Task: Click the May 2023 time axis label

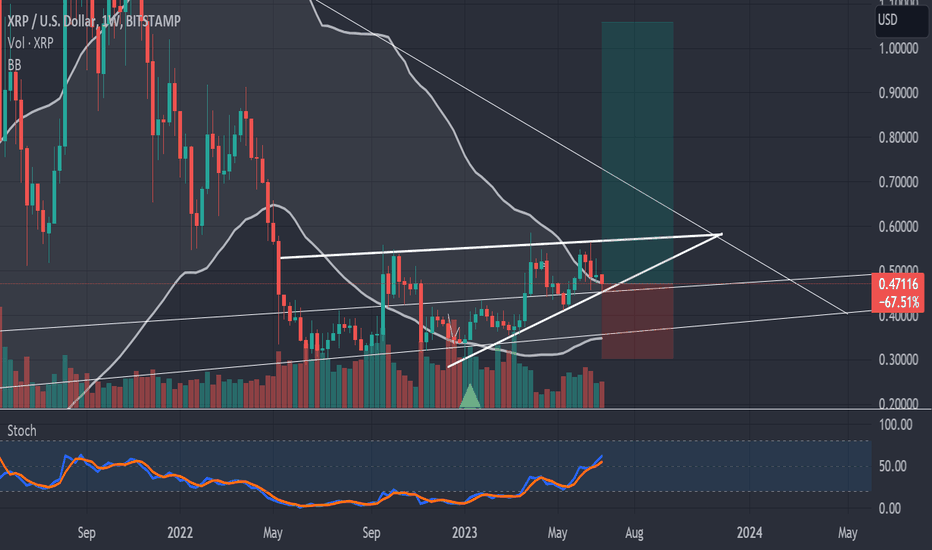Action: tap(557, 532)
